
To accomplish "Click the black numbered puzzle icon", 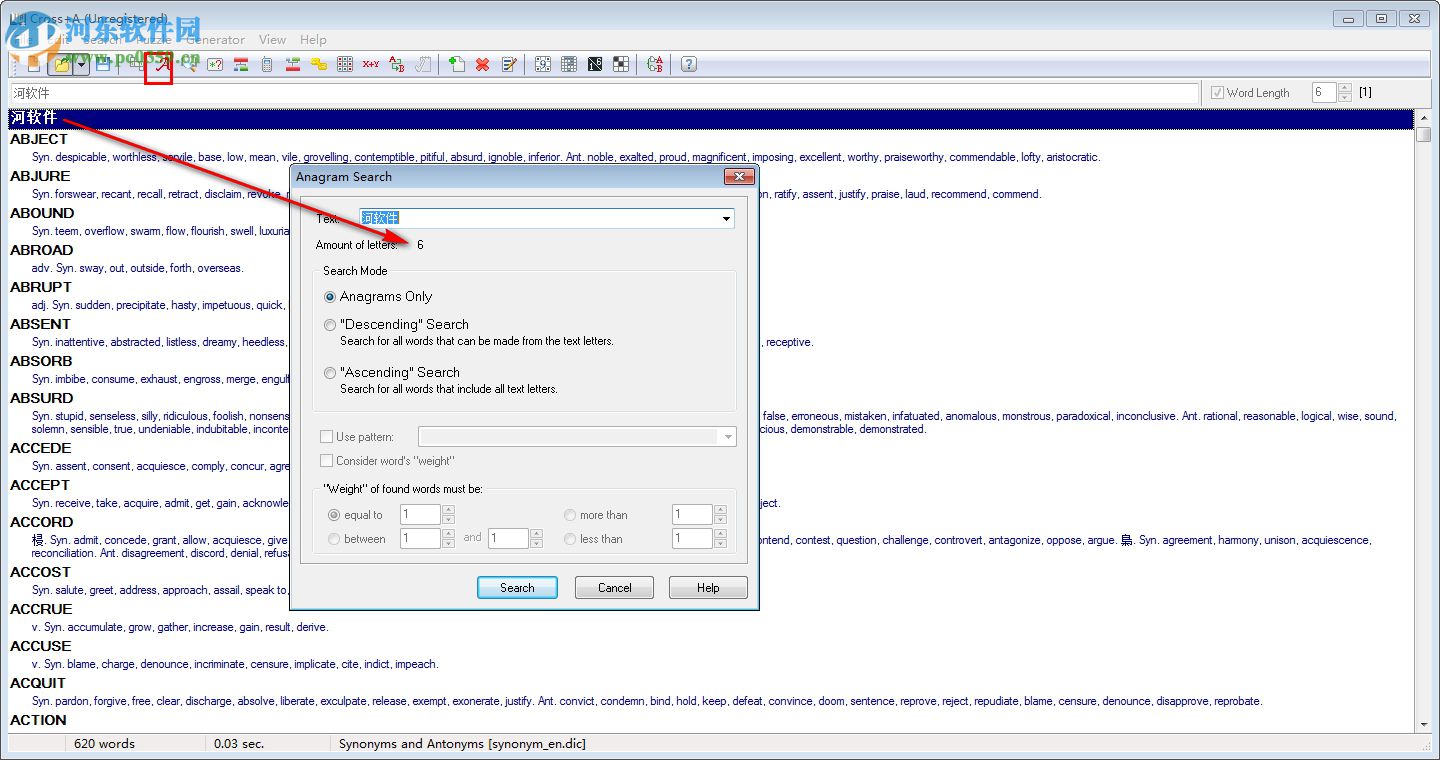I will click(595, 65).
